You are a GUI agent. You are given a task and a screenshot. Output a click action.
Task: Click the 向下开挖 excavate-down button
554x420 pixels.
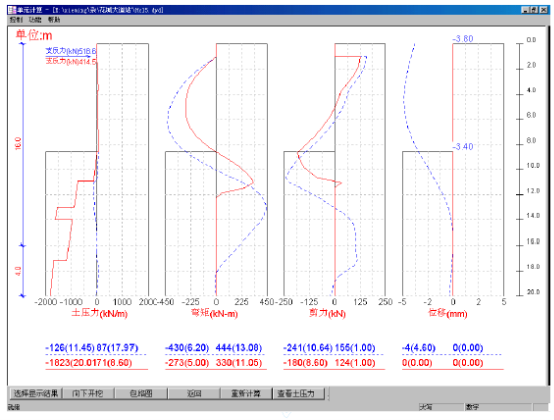(88, 393)
